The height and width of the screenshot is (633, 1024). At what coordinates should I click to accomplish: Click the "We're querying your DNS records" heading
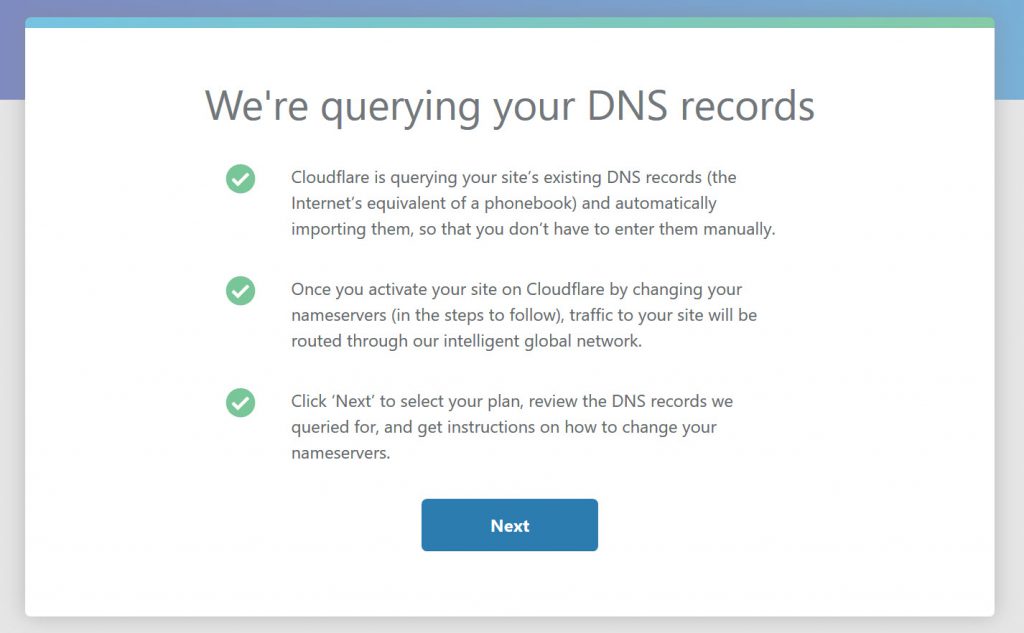tap(509, 106)
